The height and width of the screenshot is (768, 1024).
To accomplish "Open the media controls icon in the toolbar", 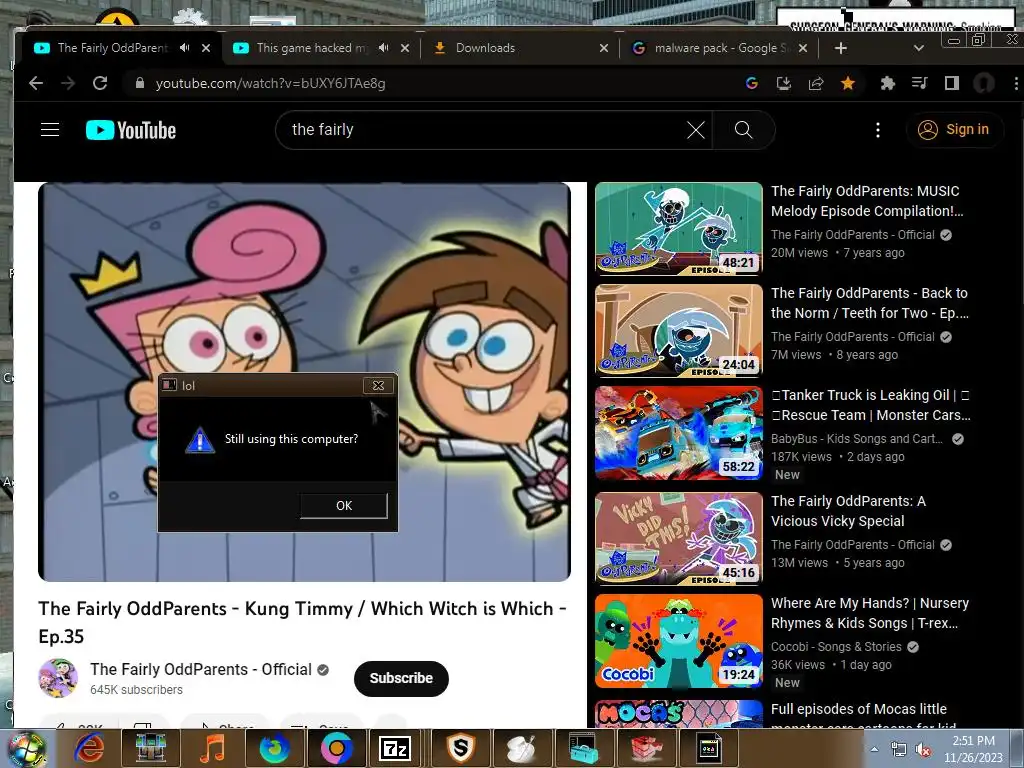I will 920,83.
